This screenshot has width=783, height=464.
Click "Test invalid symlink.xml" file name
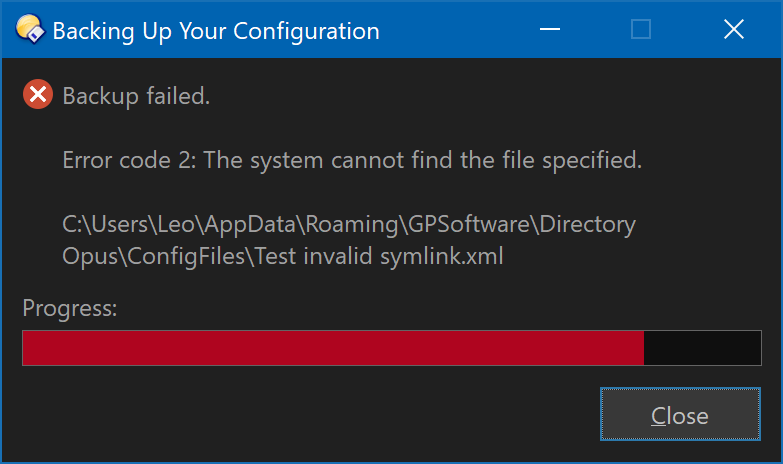pyautogui.click(x=379, y=256)
